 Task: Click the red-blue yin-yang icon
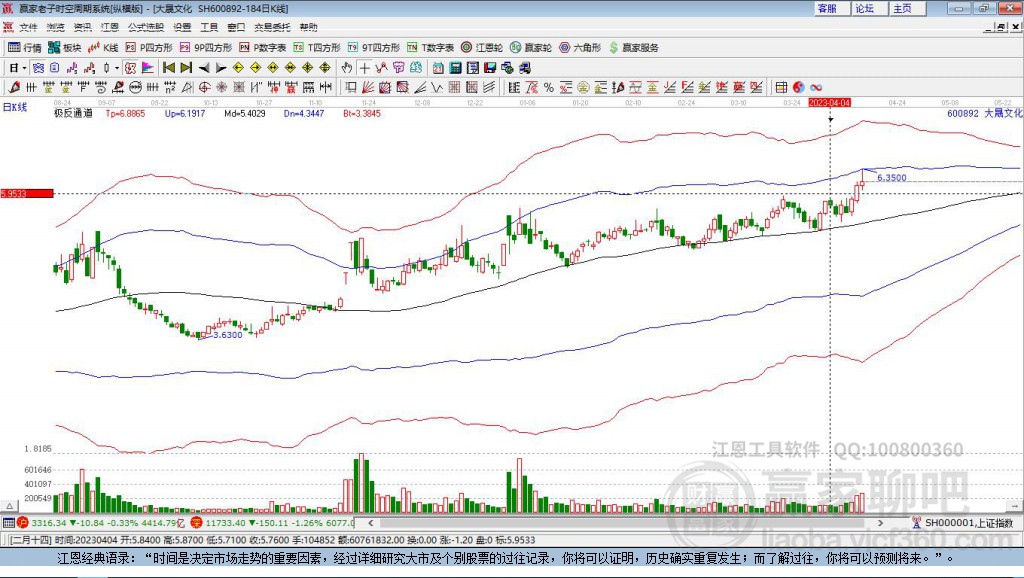click(798, 87)
